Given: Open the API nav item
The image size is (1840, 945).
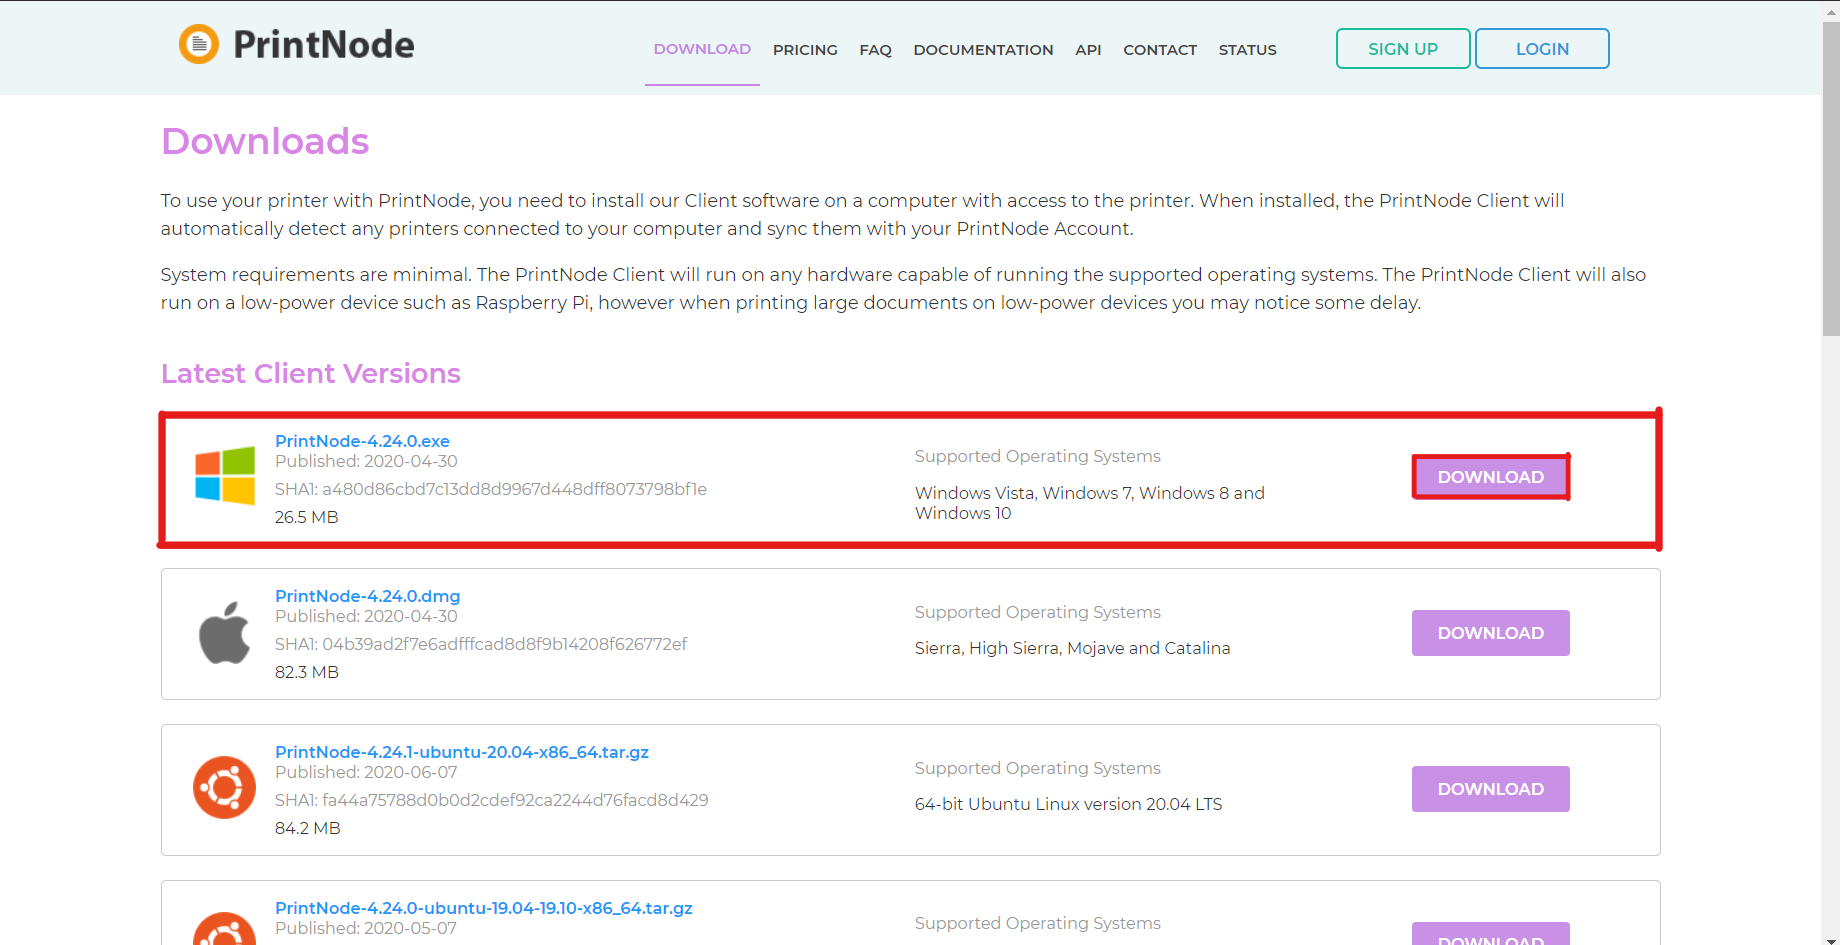Looking at the screenshot, I should 1088,50.
